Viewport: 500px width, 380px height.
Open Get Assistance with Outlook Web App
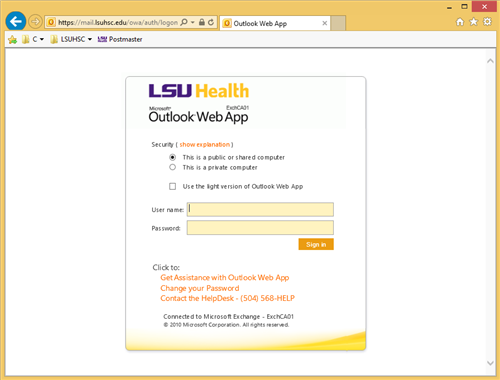pos(225,278)
